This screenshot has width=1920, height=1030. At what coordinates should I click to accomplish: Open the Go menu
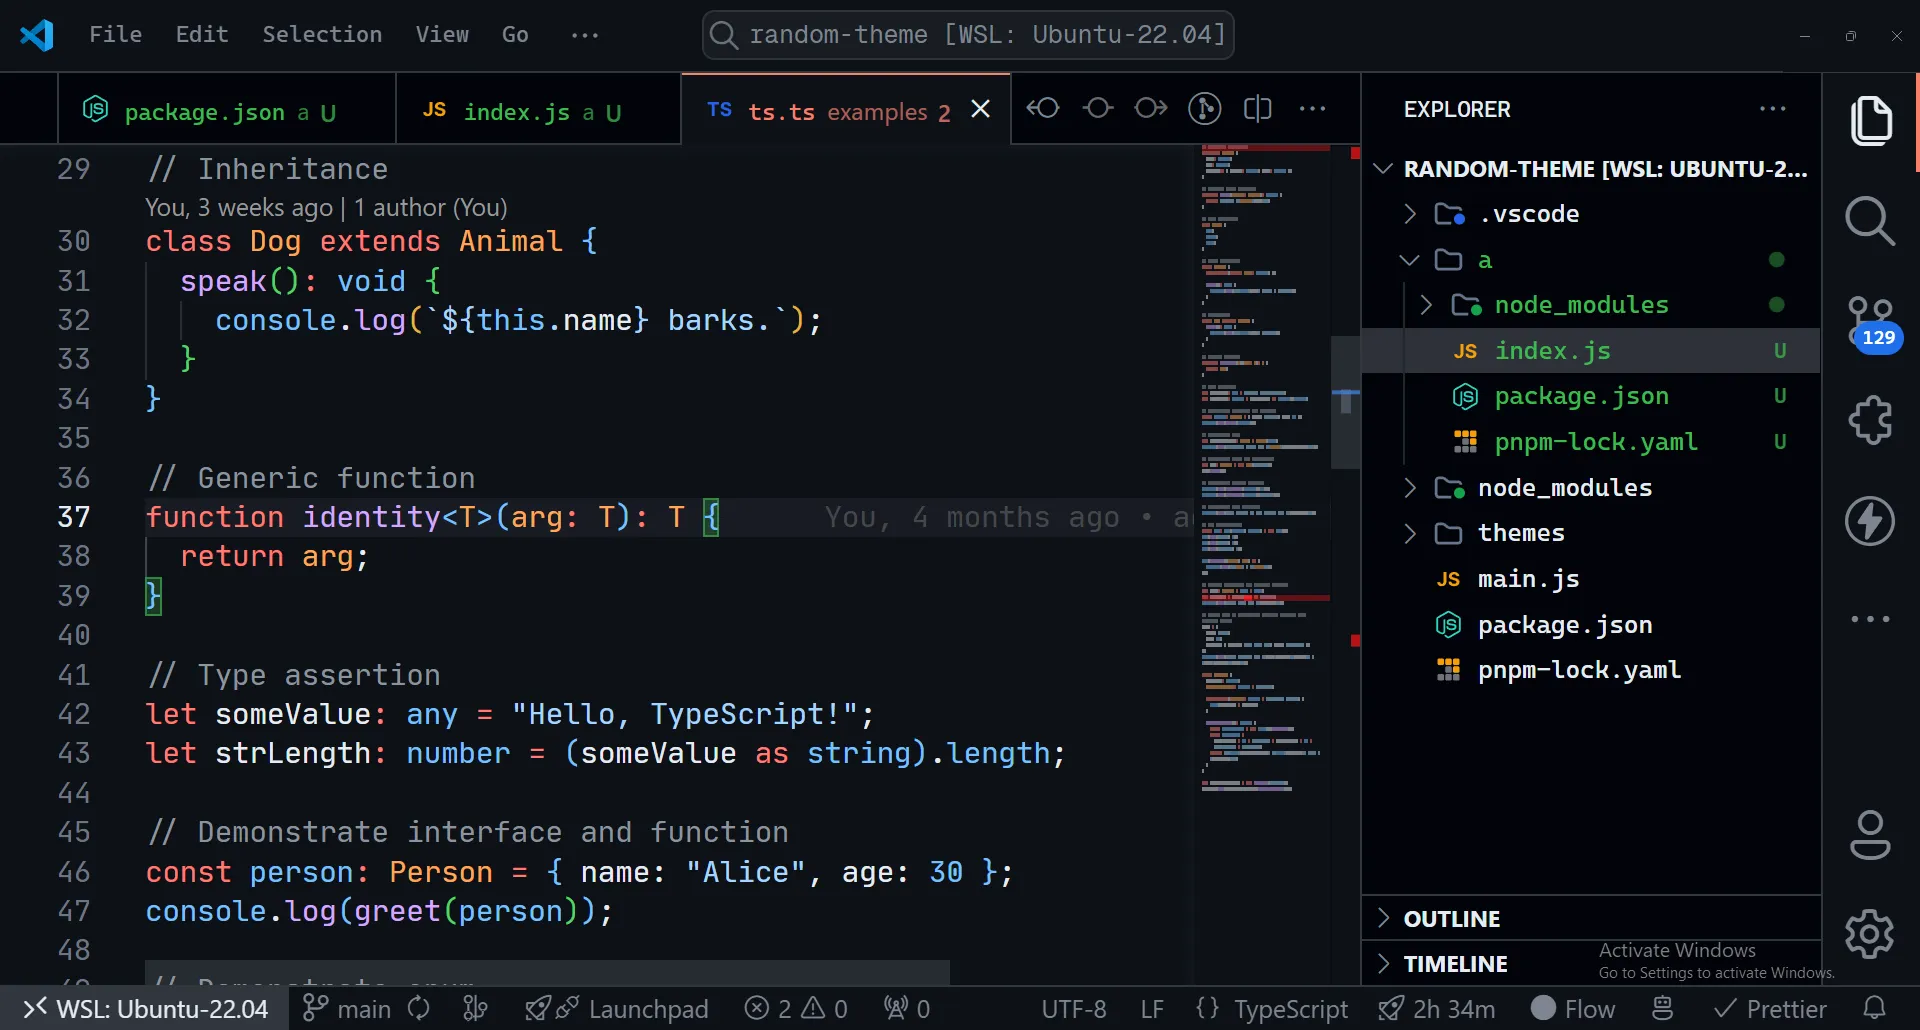pos(515,35)
